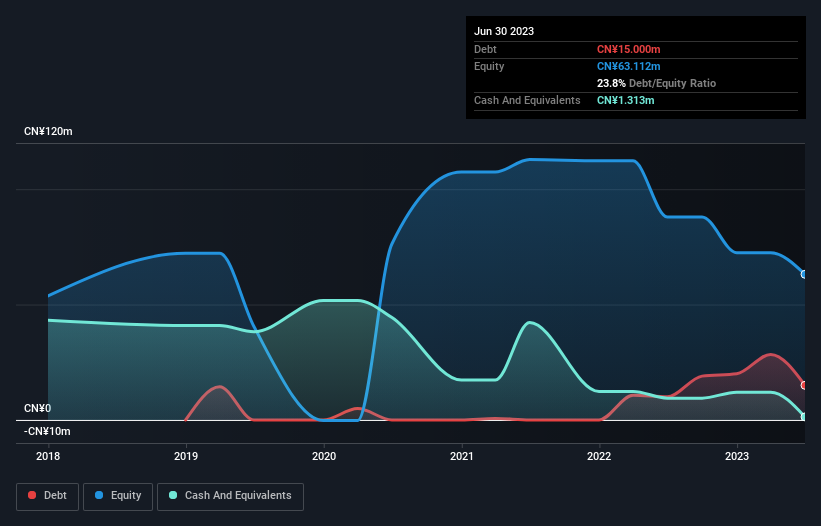Click the Debt label in tooltip
The image size is (821, 526).
pyautogui.click(x=485, y=49)
